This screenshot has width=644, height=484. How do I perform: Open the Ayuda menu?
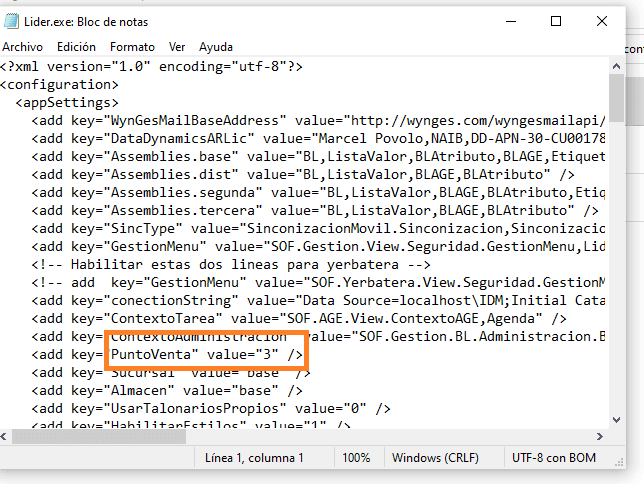point(215,47)
